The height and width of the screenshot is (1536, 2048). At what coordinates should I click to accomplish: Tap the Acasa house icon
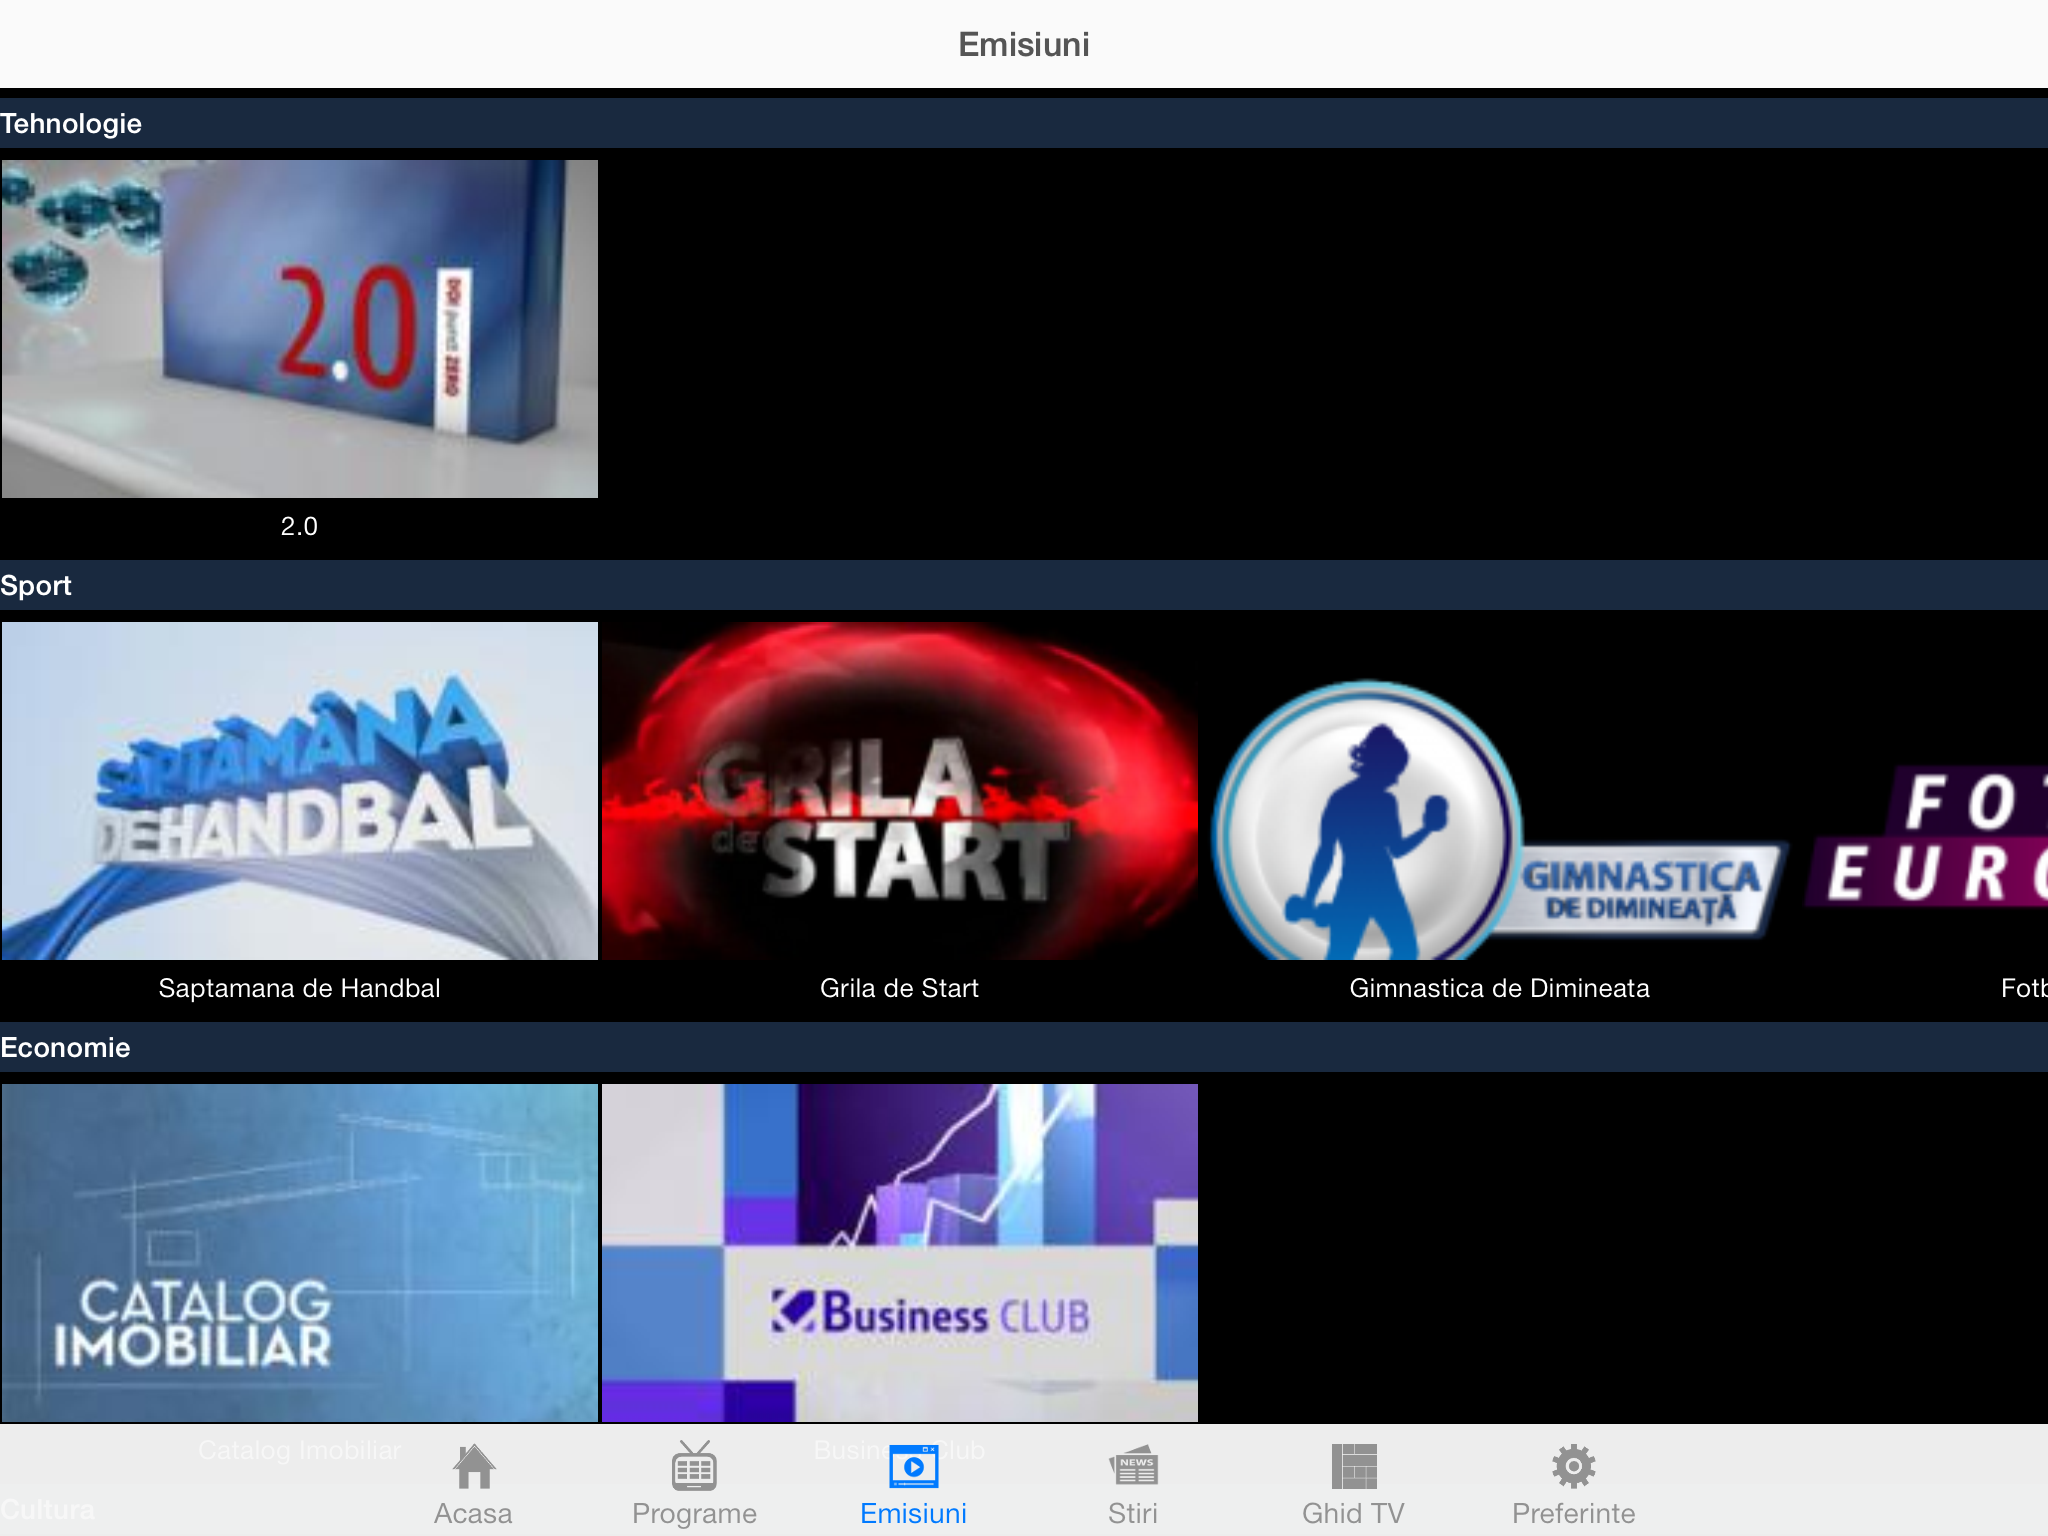point(473,1466)
